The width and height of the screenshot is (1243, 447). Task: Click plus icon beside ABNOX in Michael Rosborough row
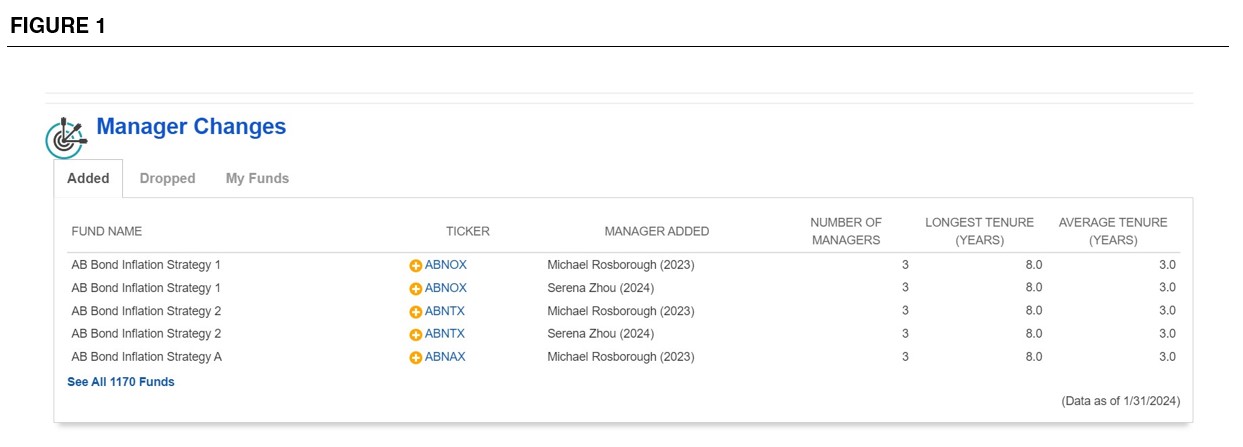(416, 266)
